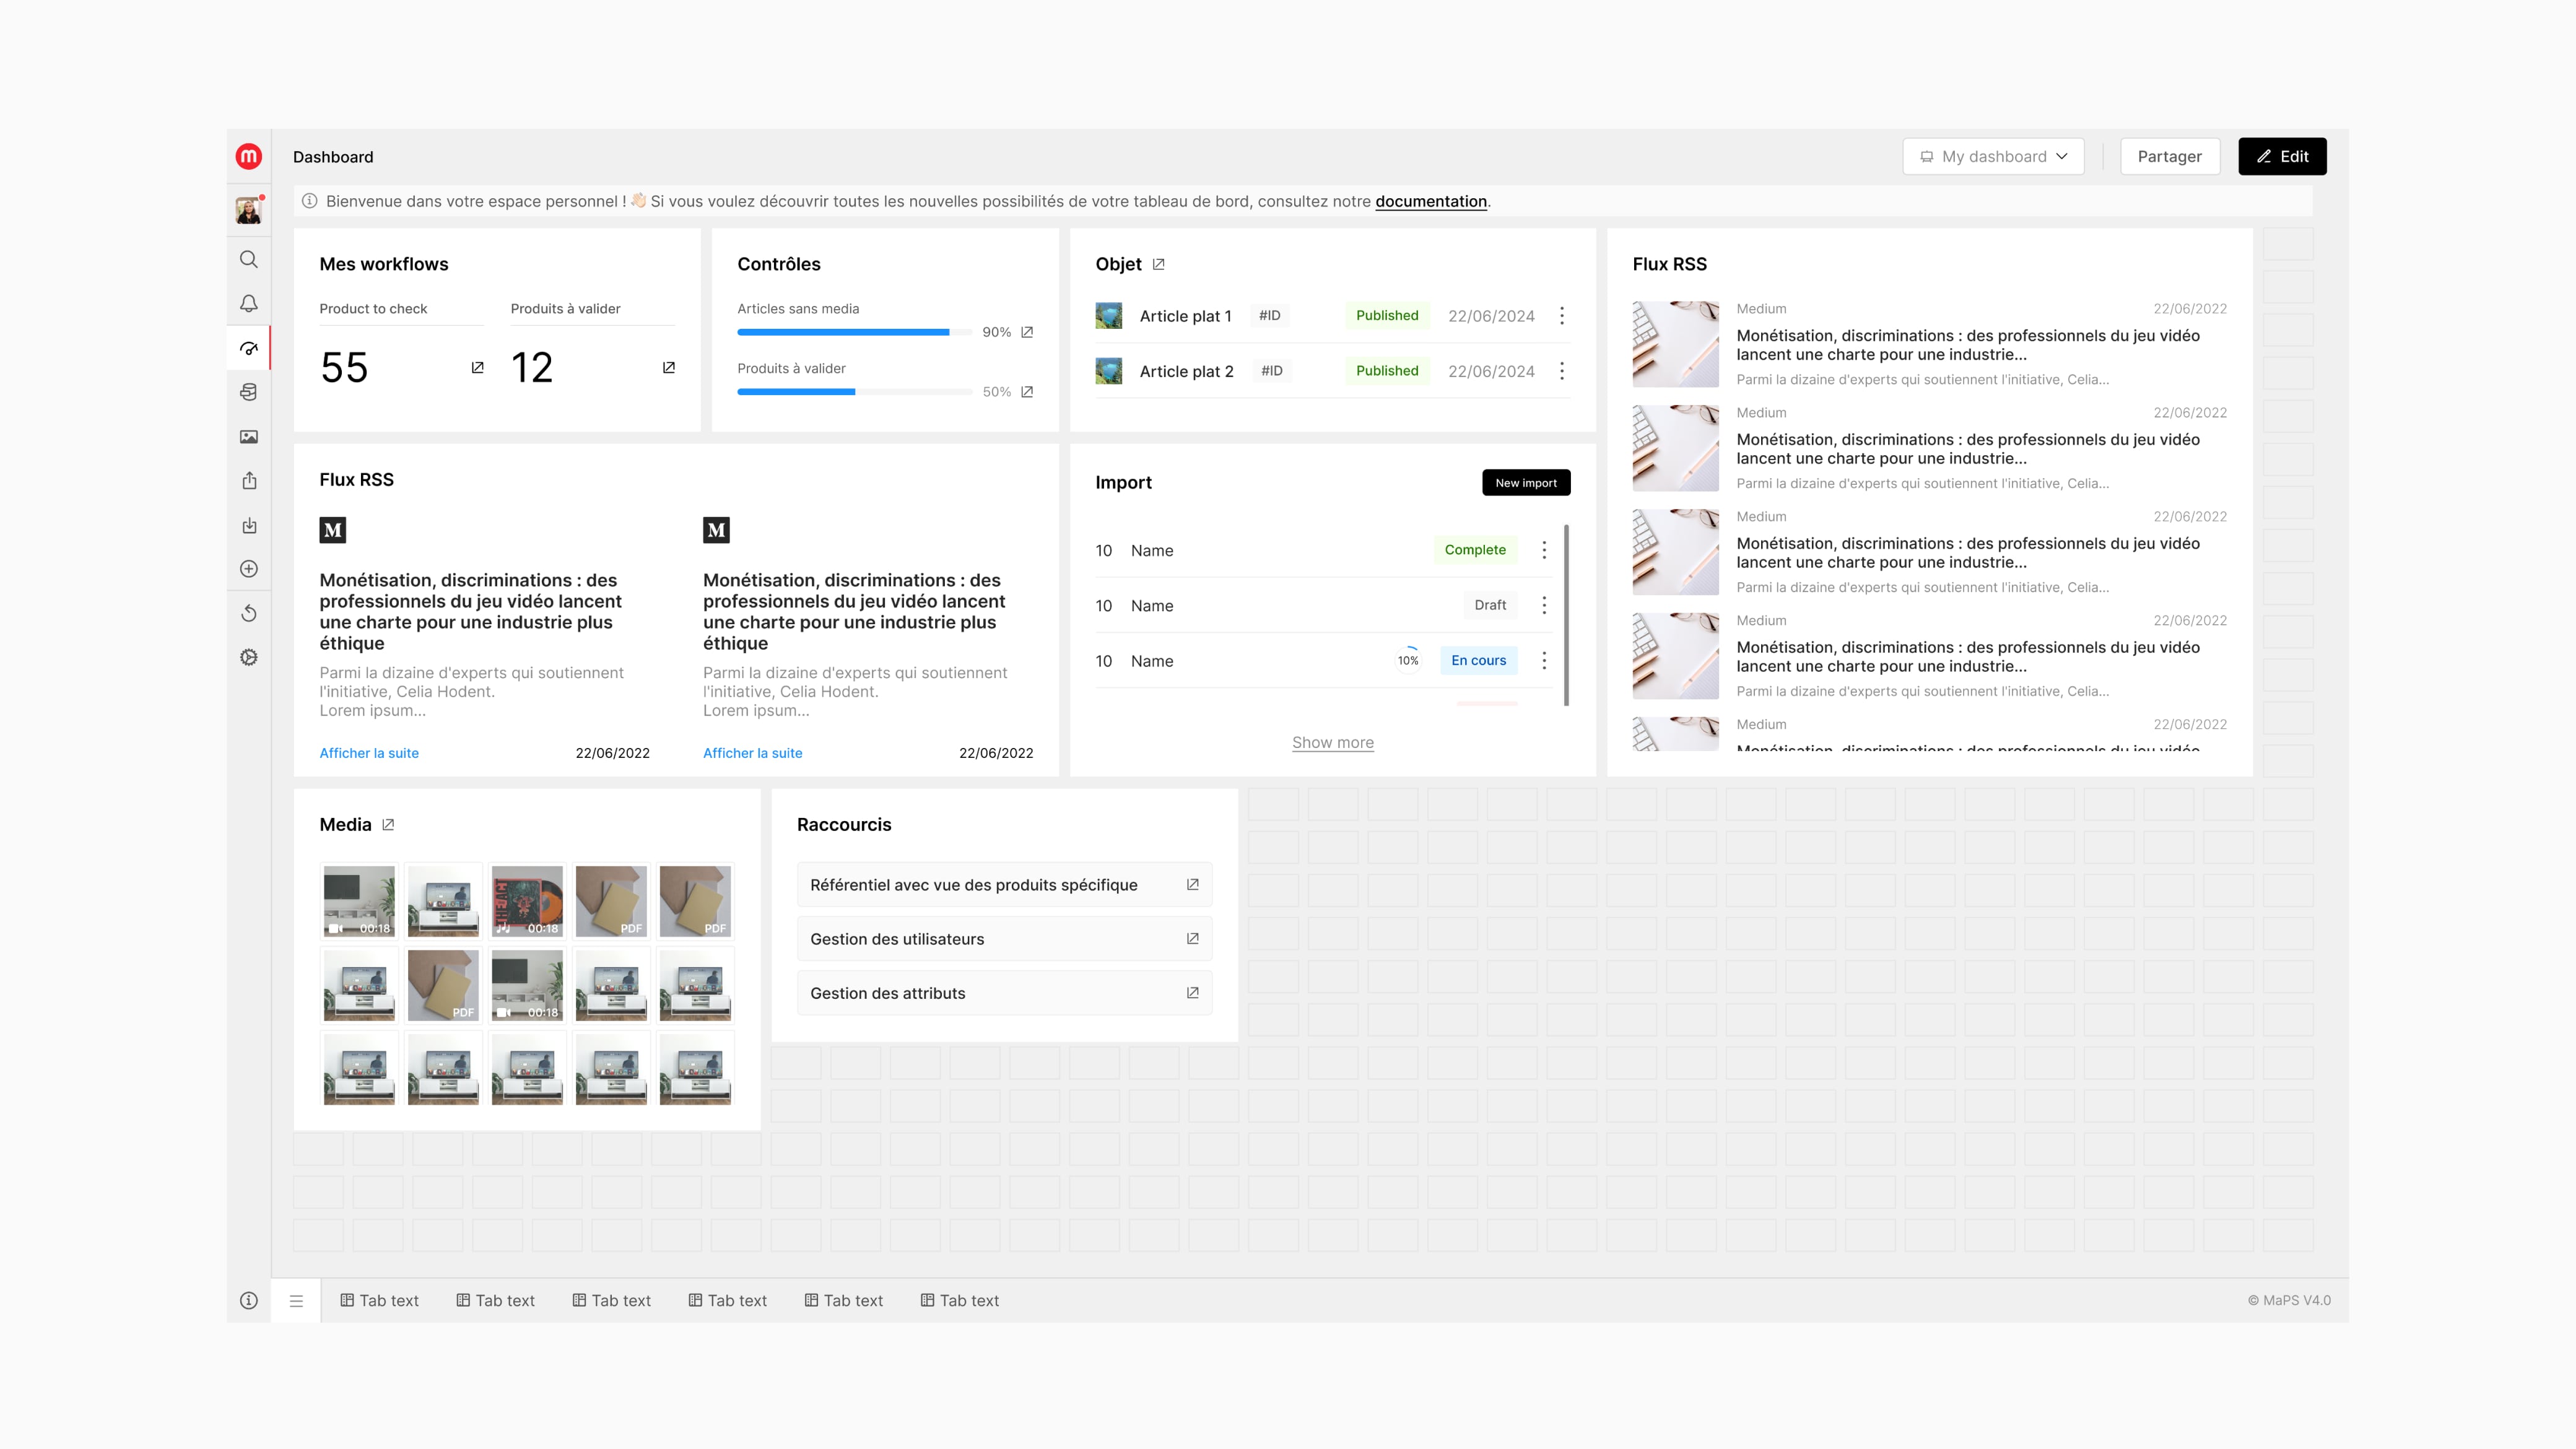This screenshot has width=2576, height=1449.
Task: Open the Gestion des utilisateurs shortcut
Action: tap(1004, 939)
